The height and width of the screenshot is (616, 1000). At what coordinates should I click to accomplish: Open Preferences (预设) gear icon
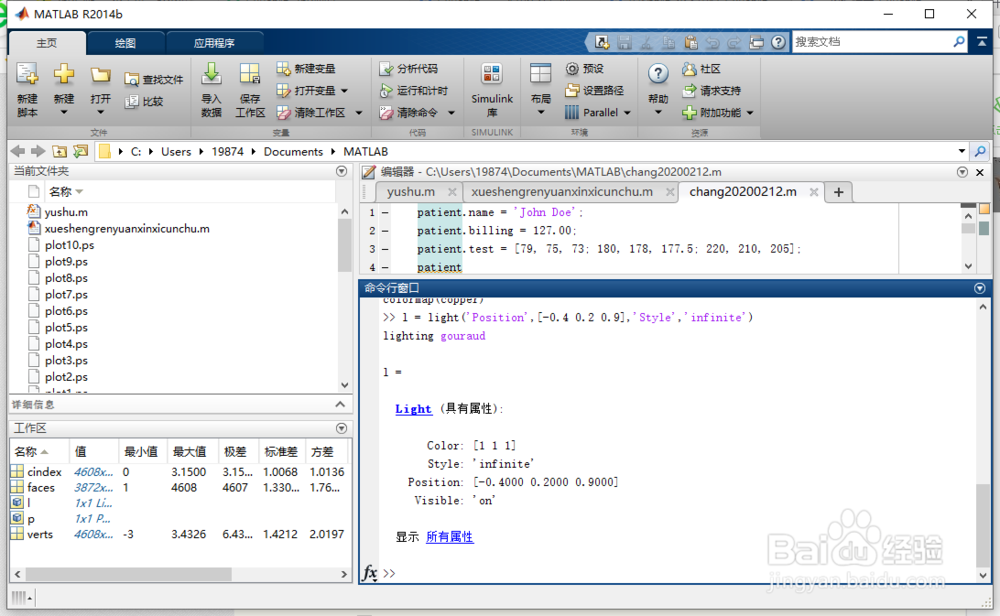[x=573, y=69]
